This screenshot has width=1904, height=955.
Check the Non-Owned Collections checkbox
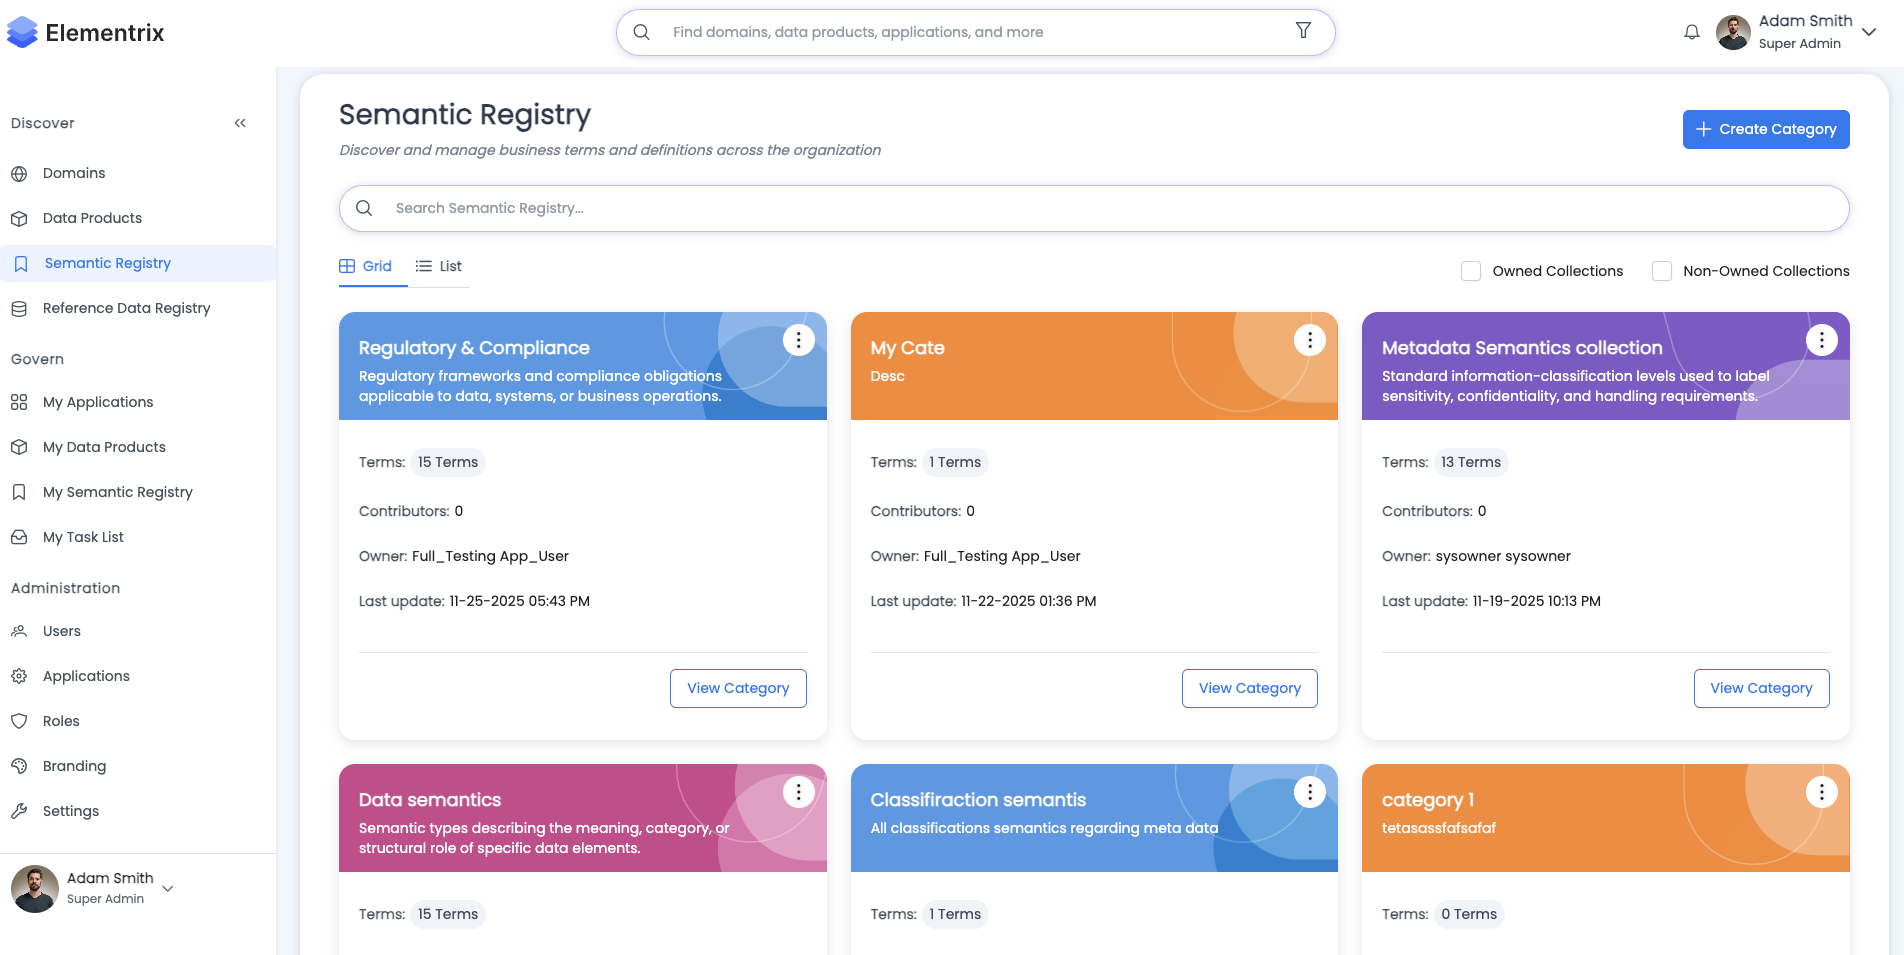(x=1662, y=271)
